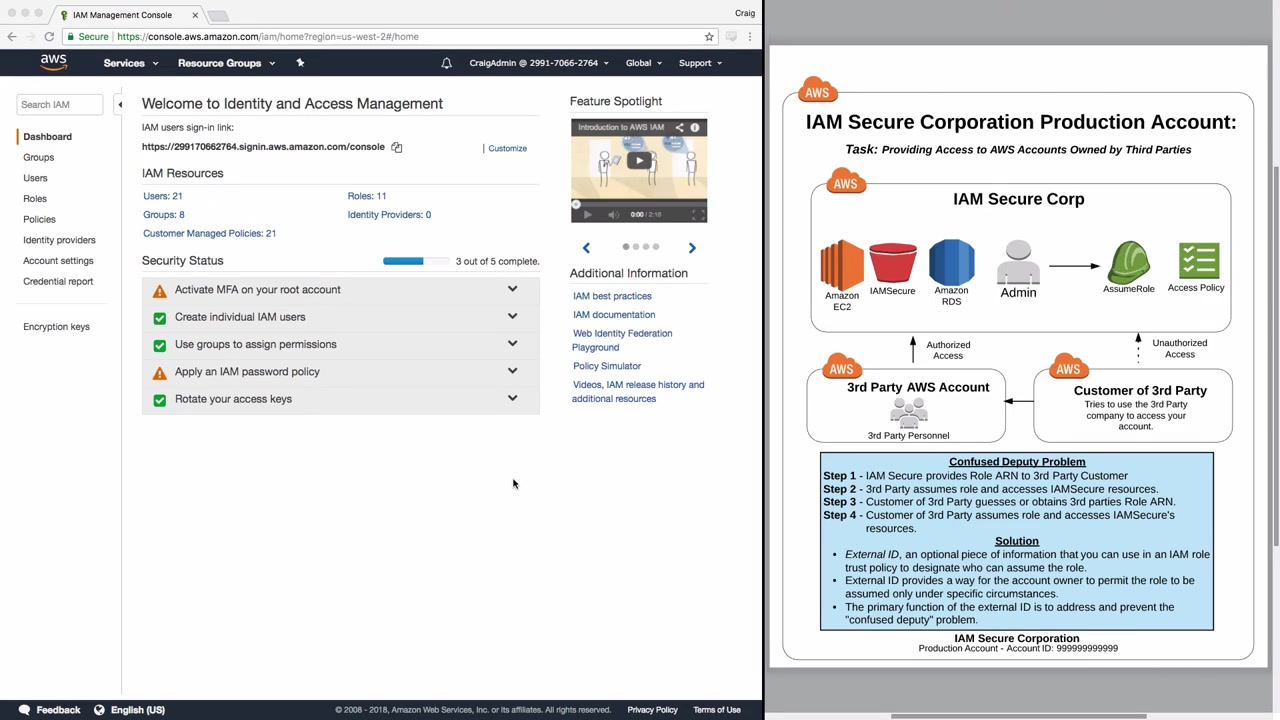The height and width of the screenshot is (720, 1280).
Task: Collapse the IAM sidebar panel
Action: pyautogui.click(x=120, y=104)
